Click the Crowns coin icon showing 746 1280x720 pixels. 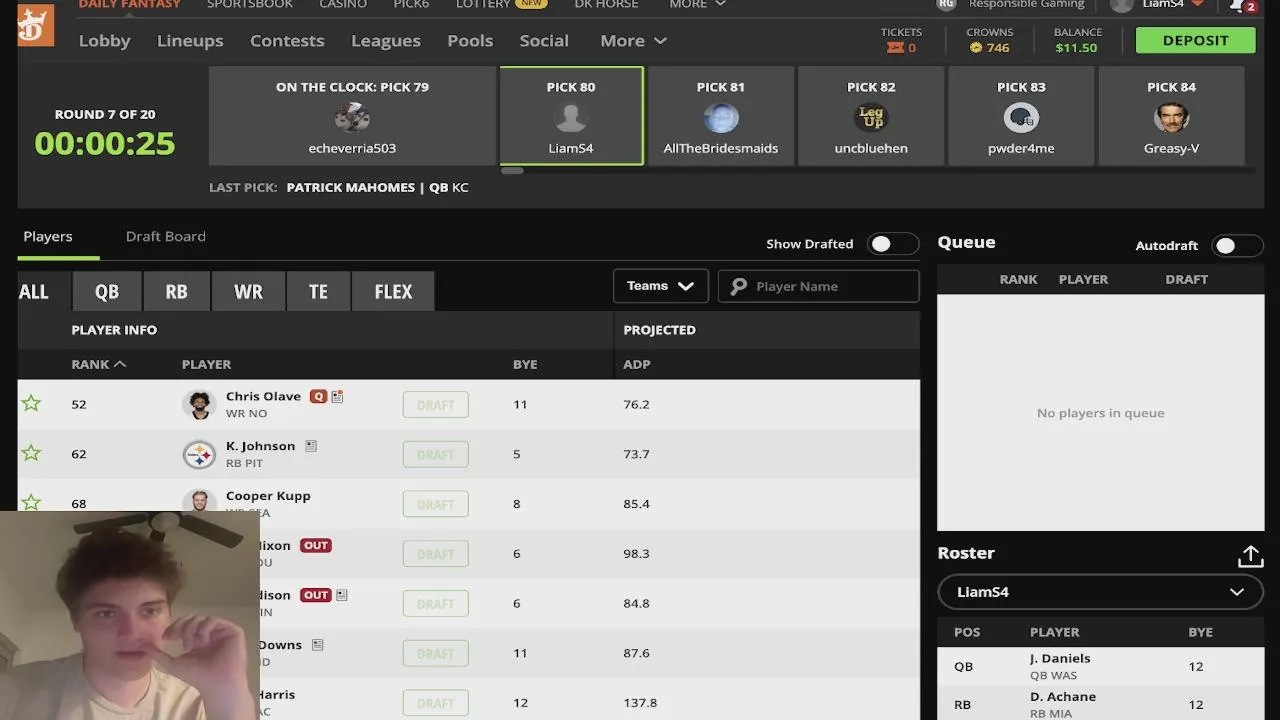coord(976,48)
